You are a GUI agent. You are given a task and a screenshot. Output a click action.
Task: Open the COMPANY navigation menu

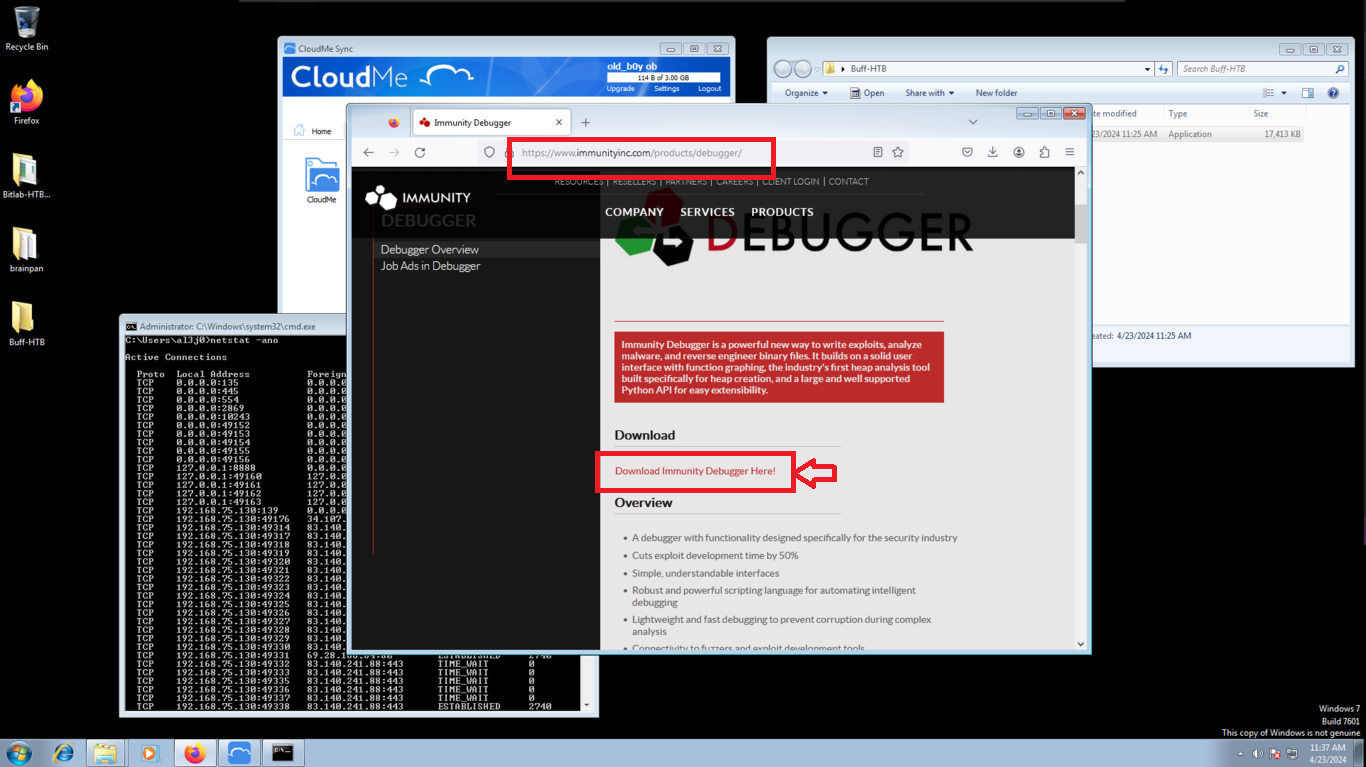634,212
